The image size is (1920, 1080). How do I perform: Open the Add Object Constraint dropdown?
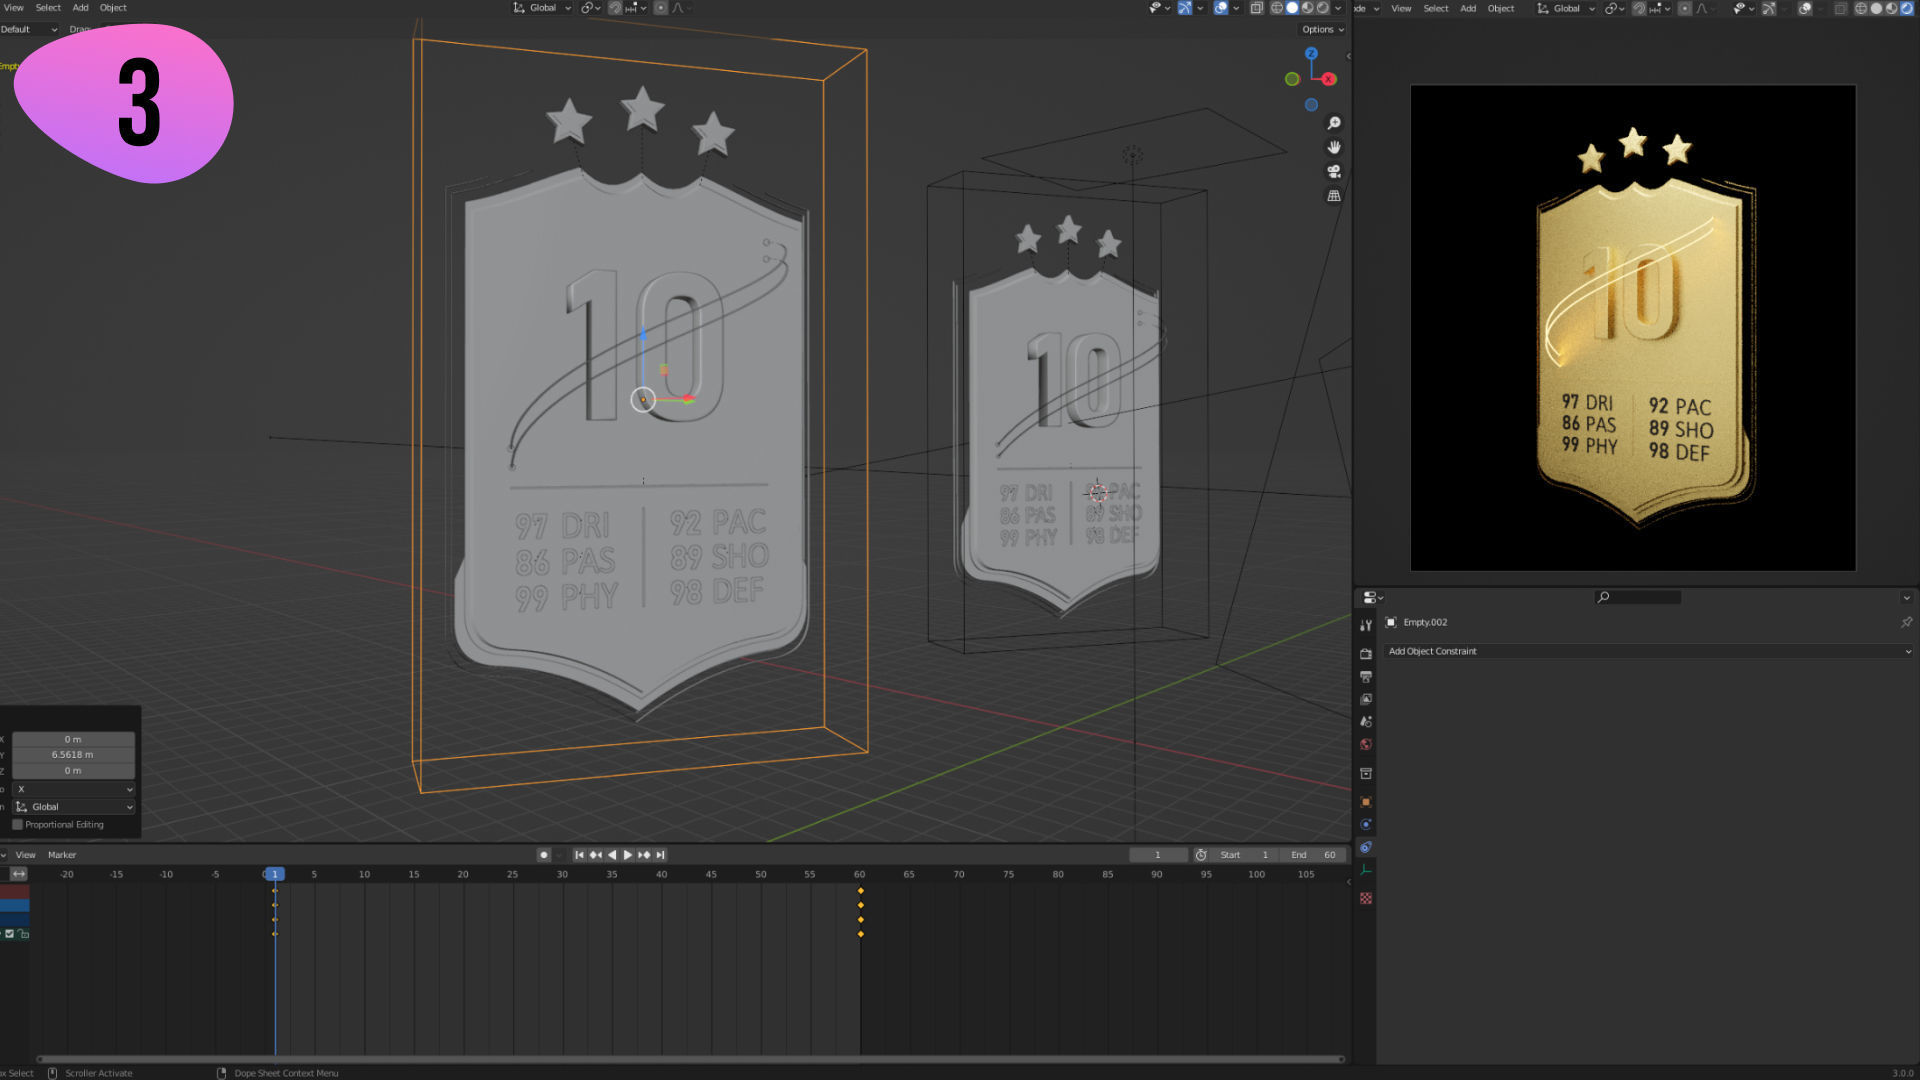coord(1649,651)
